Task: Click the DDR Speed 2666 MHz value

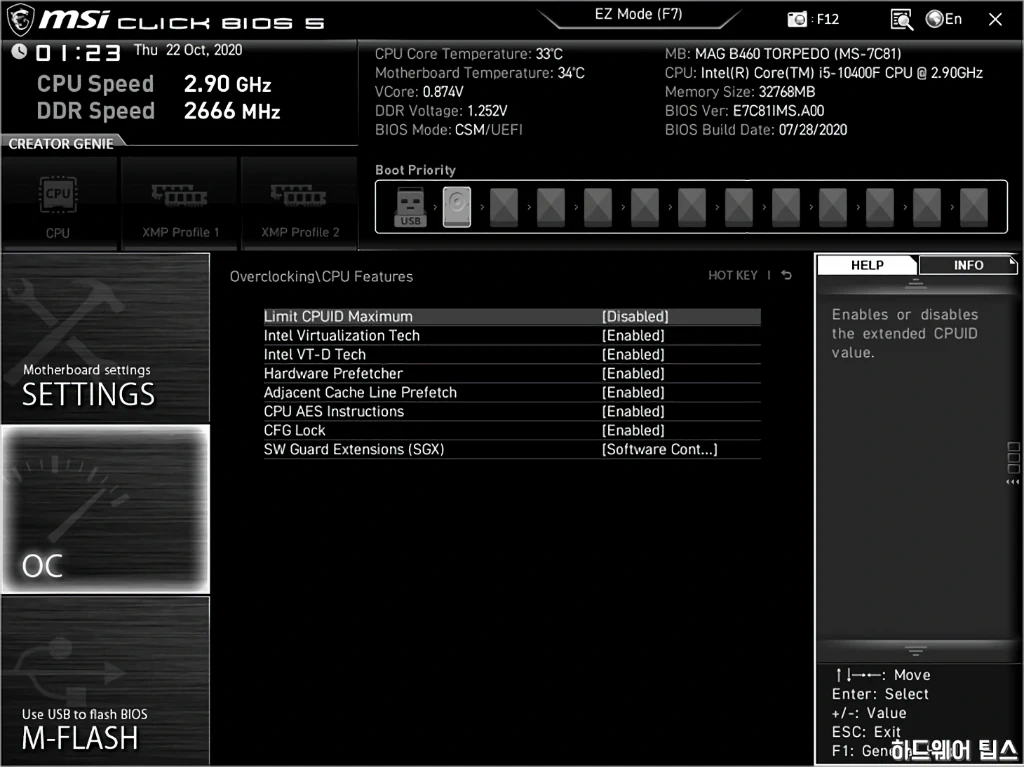Action: [x=232, y=111]
